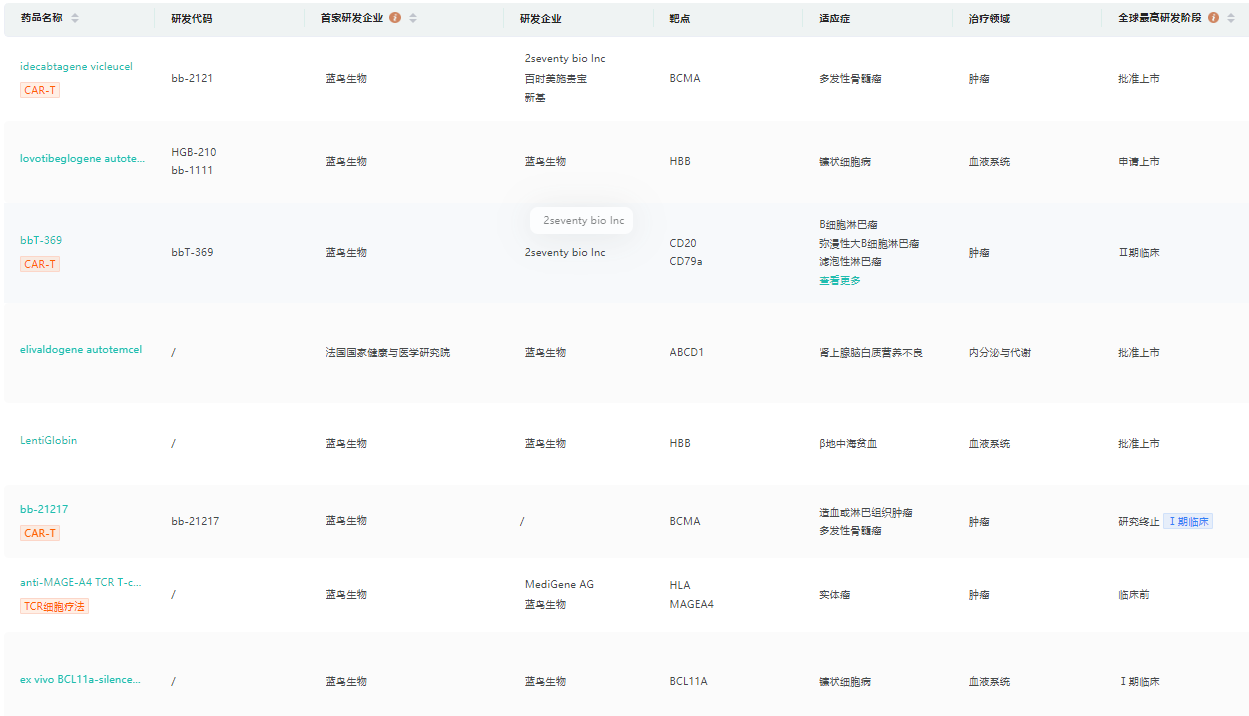Click the 适应症 column header
Screen dimensions: 1249x716
tap(834, 18)
